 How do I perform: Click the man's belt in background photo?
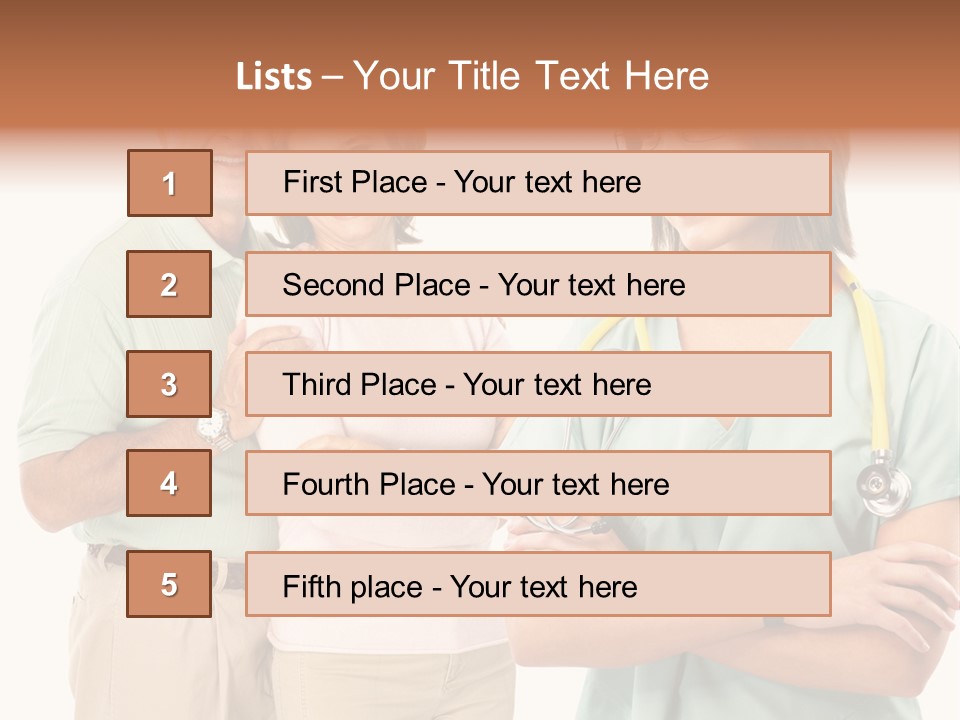tap(232, 574)
